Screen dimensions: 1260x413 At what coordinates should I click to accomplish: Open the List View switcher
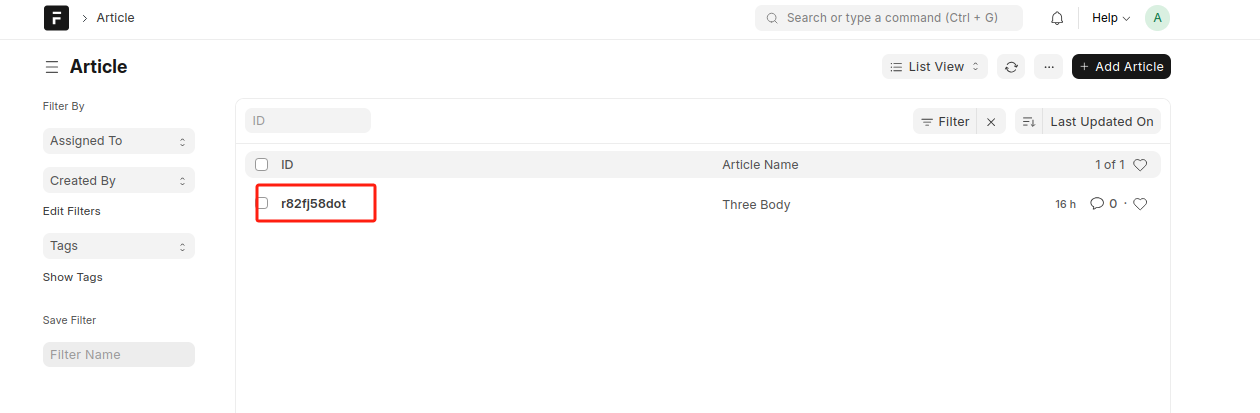pyautogui.click(x=935, y=67)
